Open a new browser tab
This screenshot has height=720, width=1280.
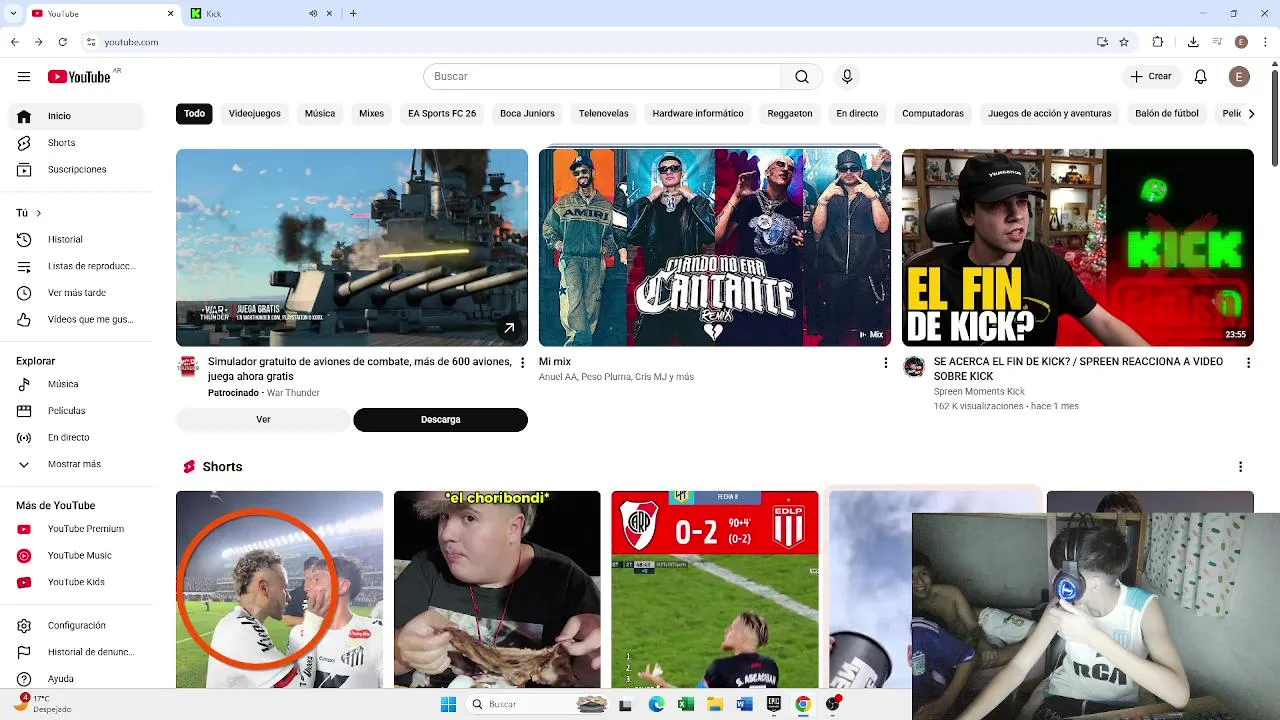tap(353, 14)
